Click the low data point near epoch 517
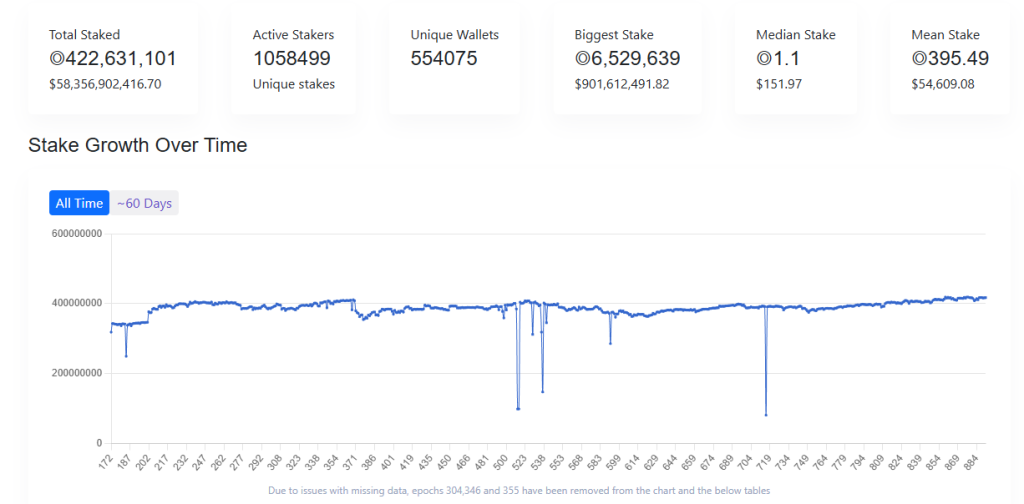Screen dimensions: 1024x504 pos(518,408)
